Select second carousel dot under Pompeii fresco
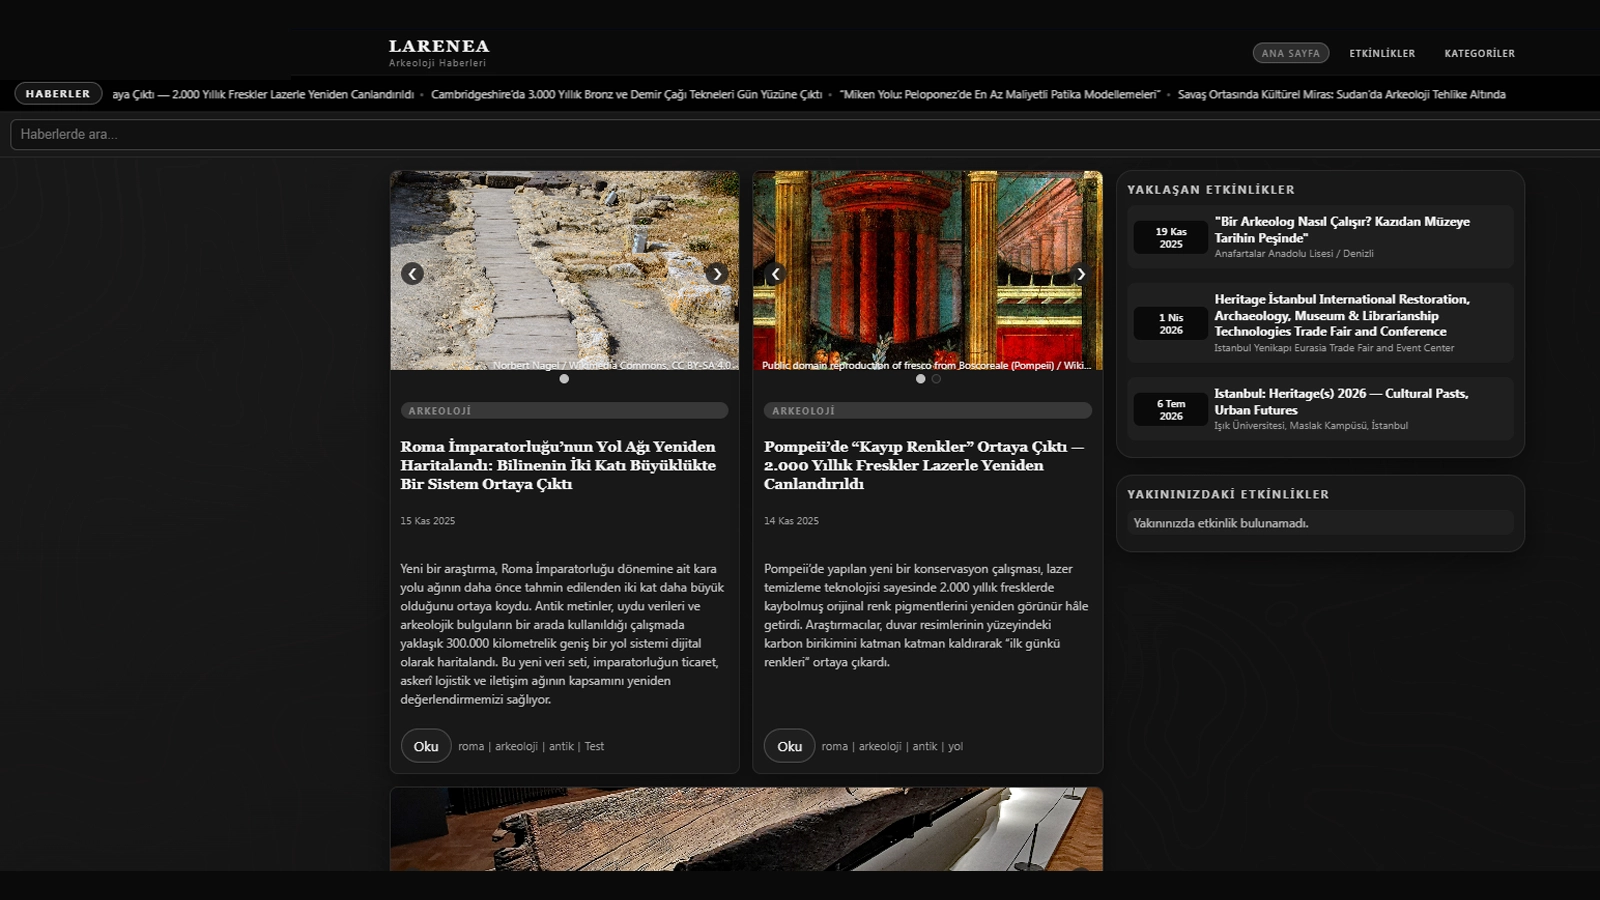 936,379
